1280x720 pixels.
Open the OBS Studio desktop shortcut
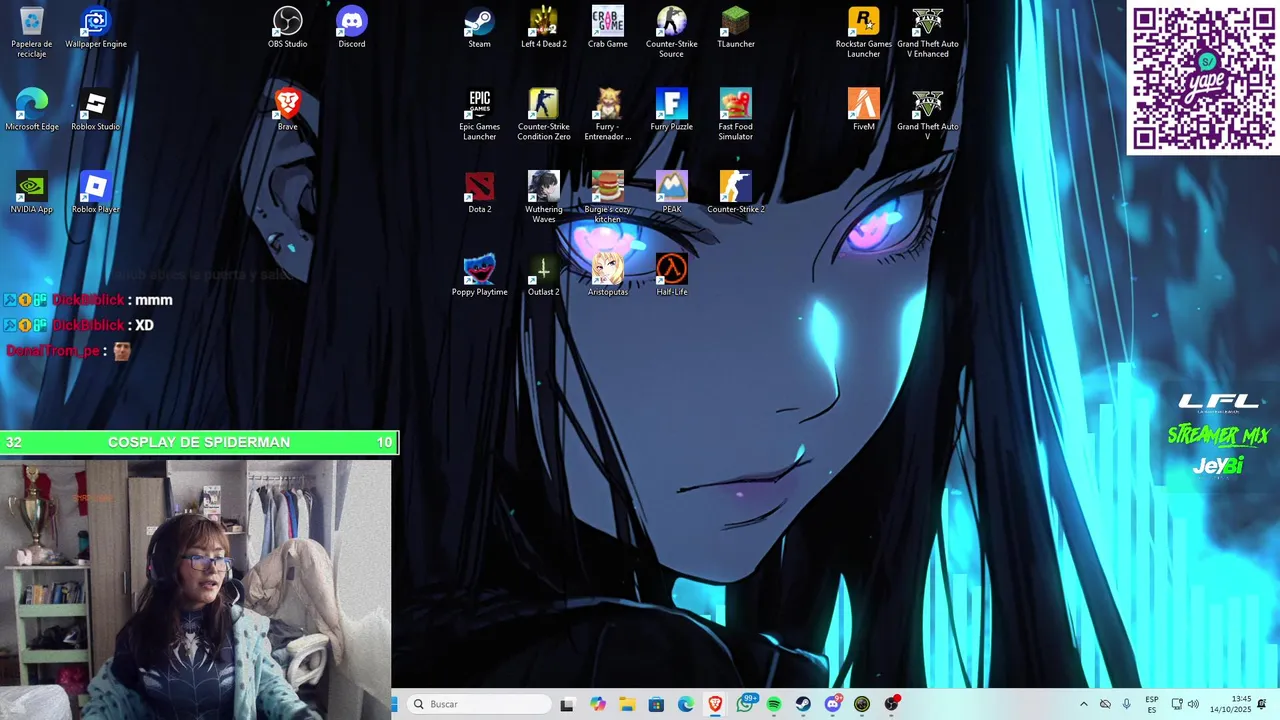click(x=288, y=27)
